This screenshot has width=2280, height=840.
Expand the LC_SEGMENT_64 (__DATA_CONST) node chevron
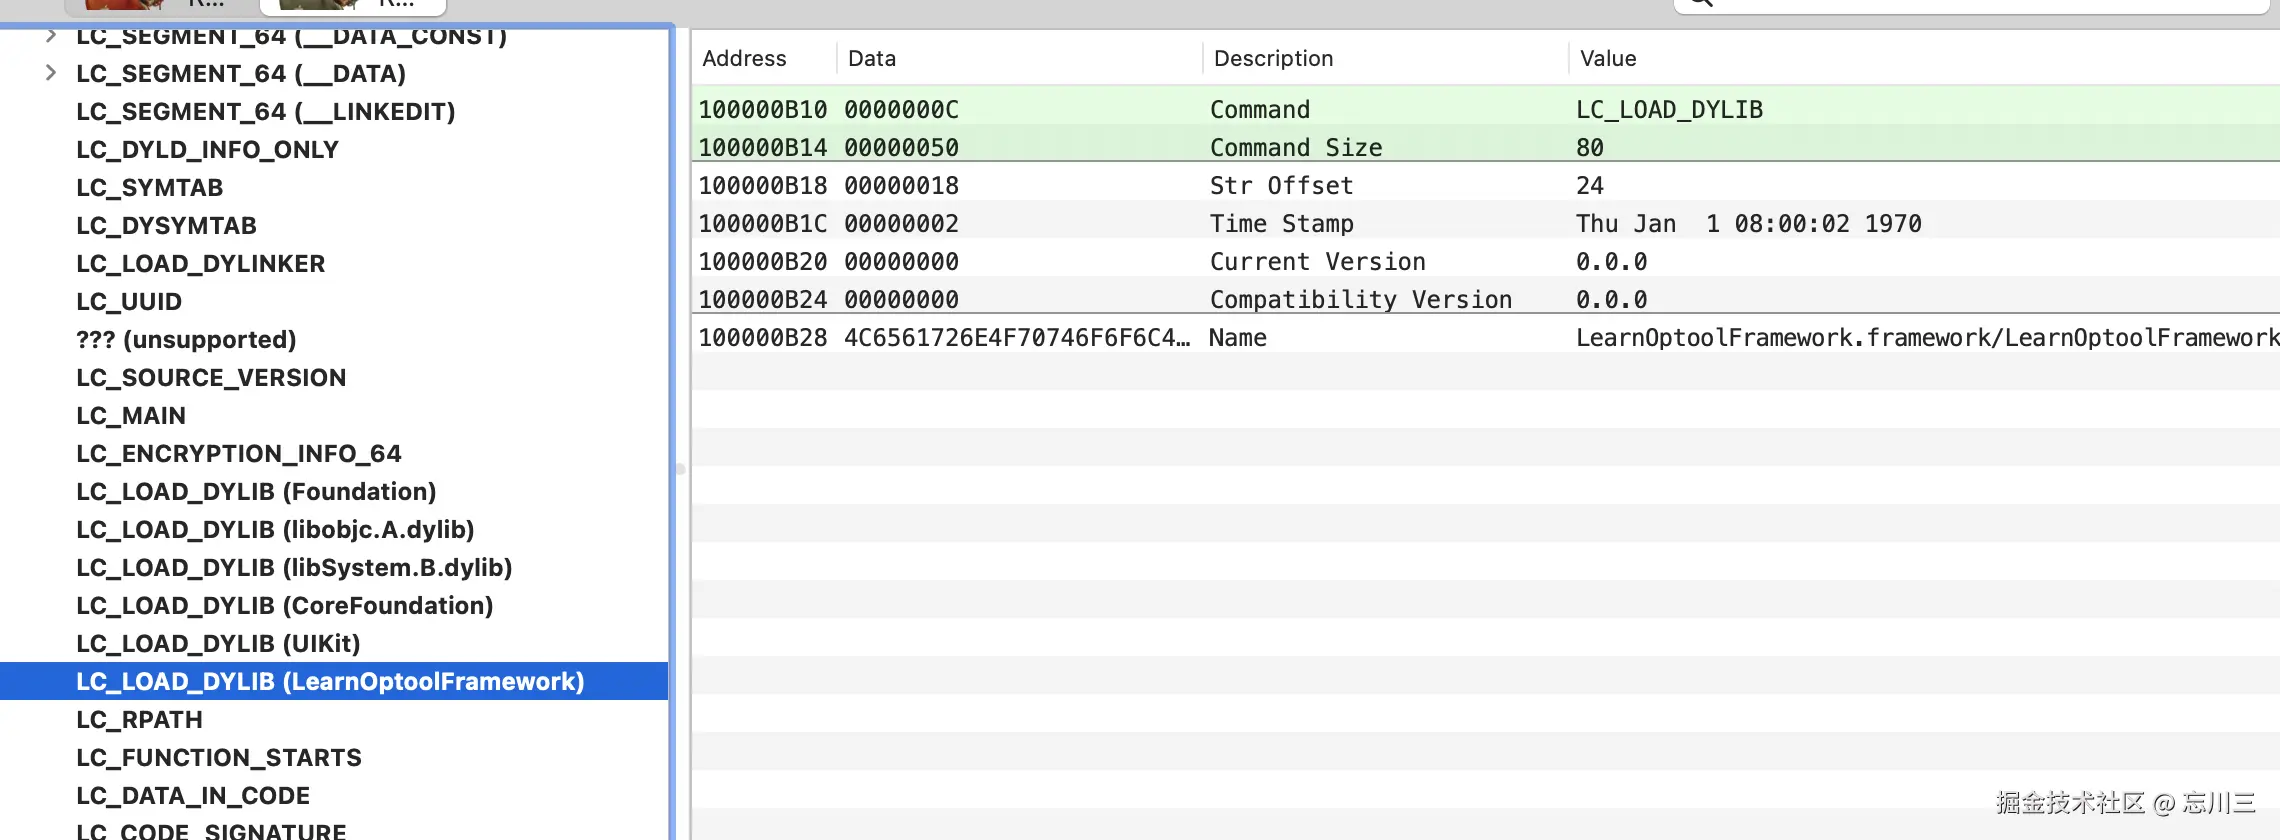(51, 37)
